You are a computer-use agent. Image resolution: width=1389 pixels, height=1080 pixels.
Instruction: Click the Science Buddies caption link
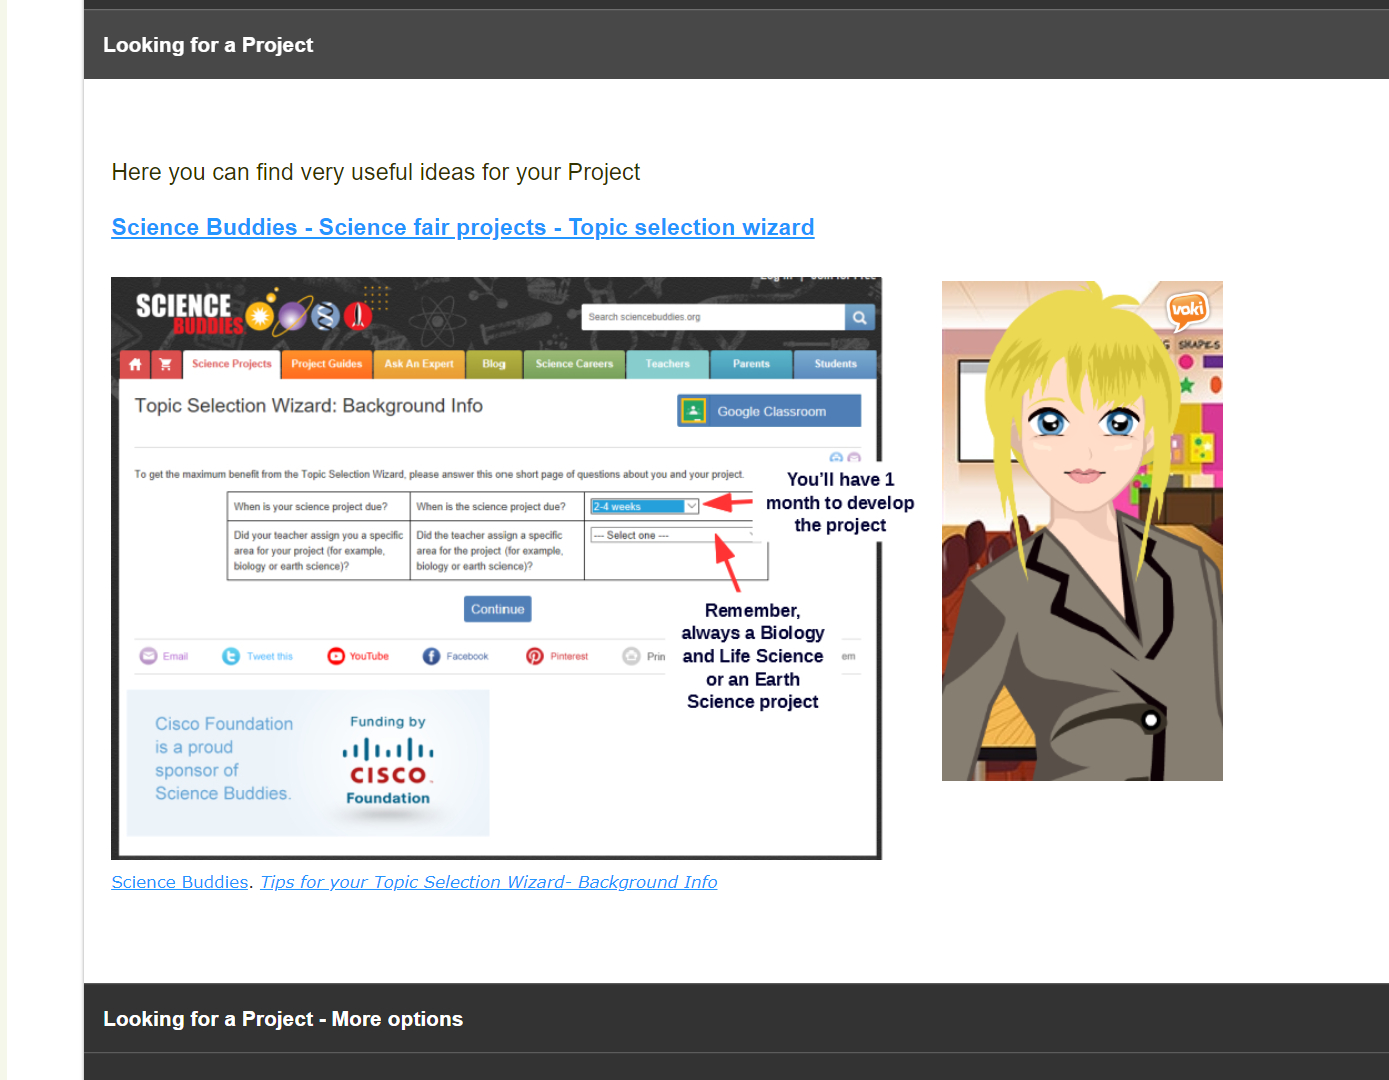(180, 882)
